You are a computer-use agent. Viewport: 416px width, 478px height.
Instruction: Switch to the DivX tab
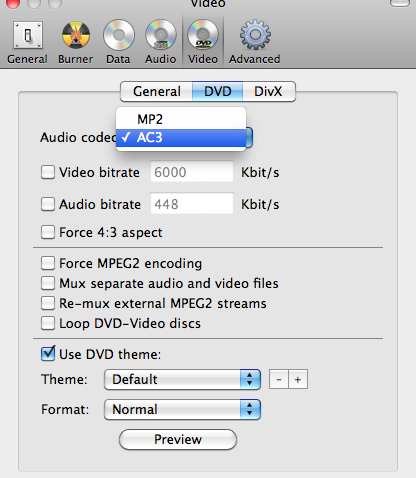pyautogui.click(x=268, y=91)
